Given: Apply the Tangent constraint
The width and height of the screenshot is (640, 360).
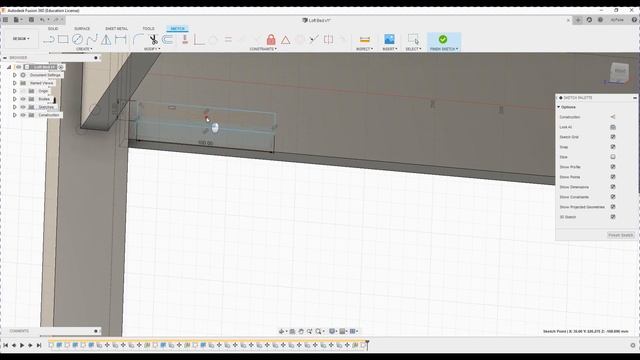Looking at the screenshot, I should coord(213,40).
